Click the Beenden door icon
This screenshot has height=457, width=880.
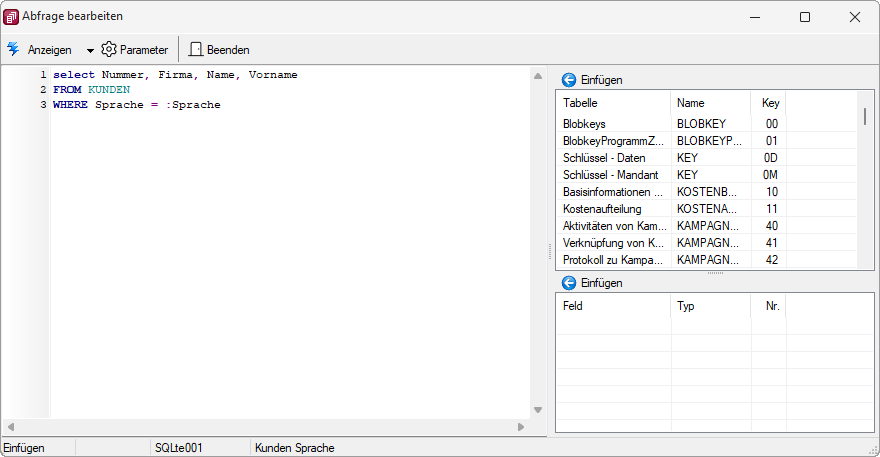pyautogui.click(x=195, y=49)
